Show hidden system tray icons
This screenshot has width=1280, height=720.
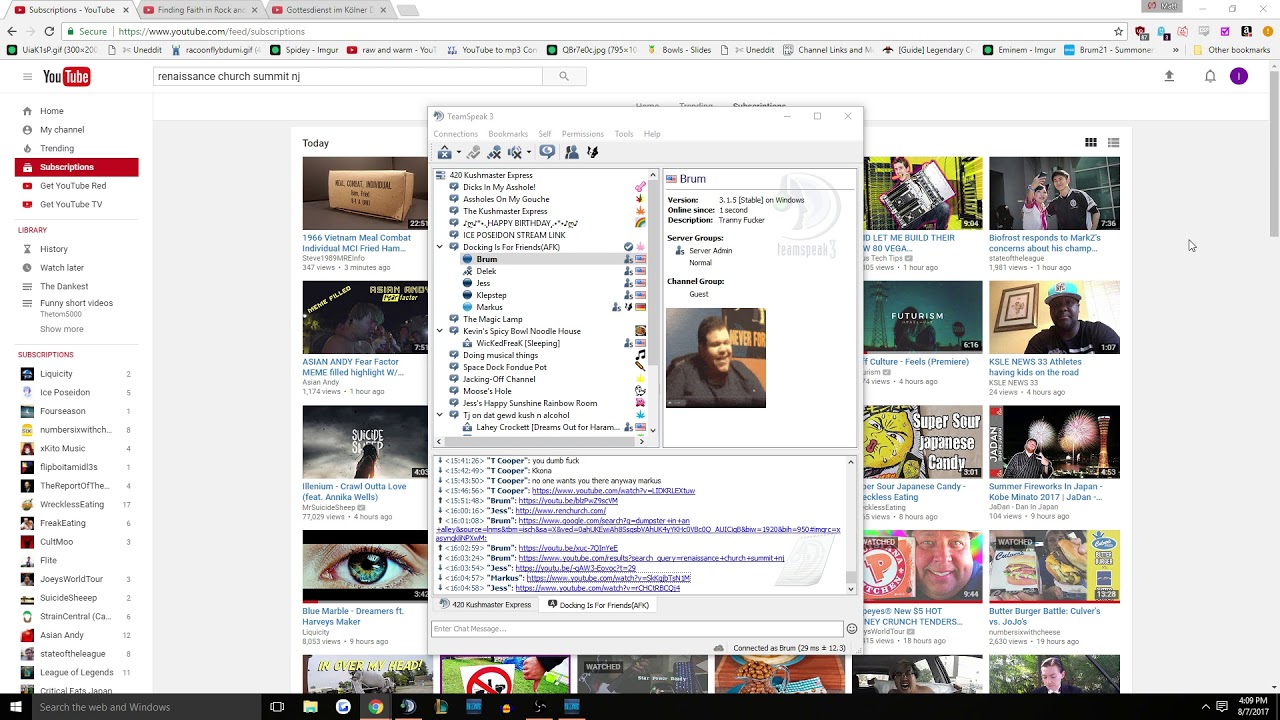1205,707
